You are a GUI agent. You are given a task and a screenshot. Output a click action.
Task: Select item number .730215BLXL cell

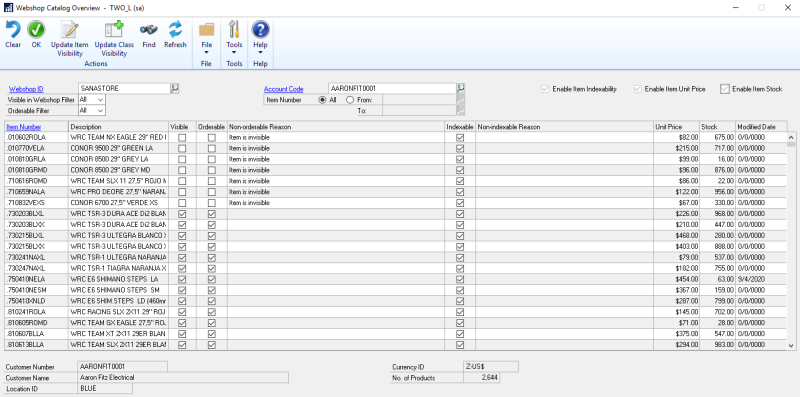[37, 236]
